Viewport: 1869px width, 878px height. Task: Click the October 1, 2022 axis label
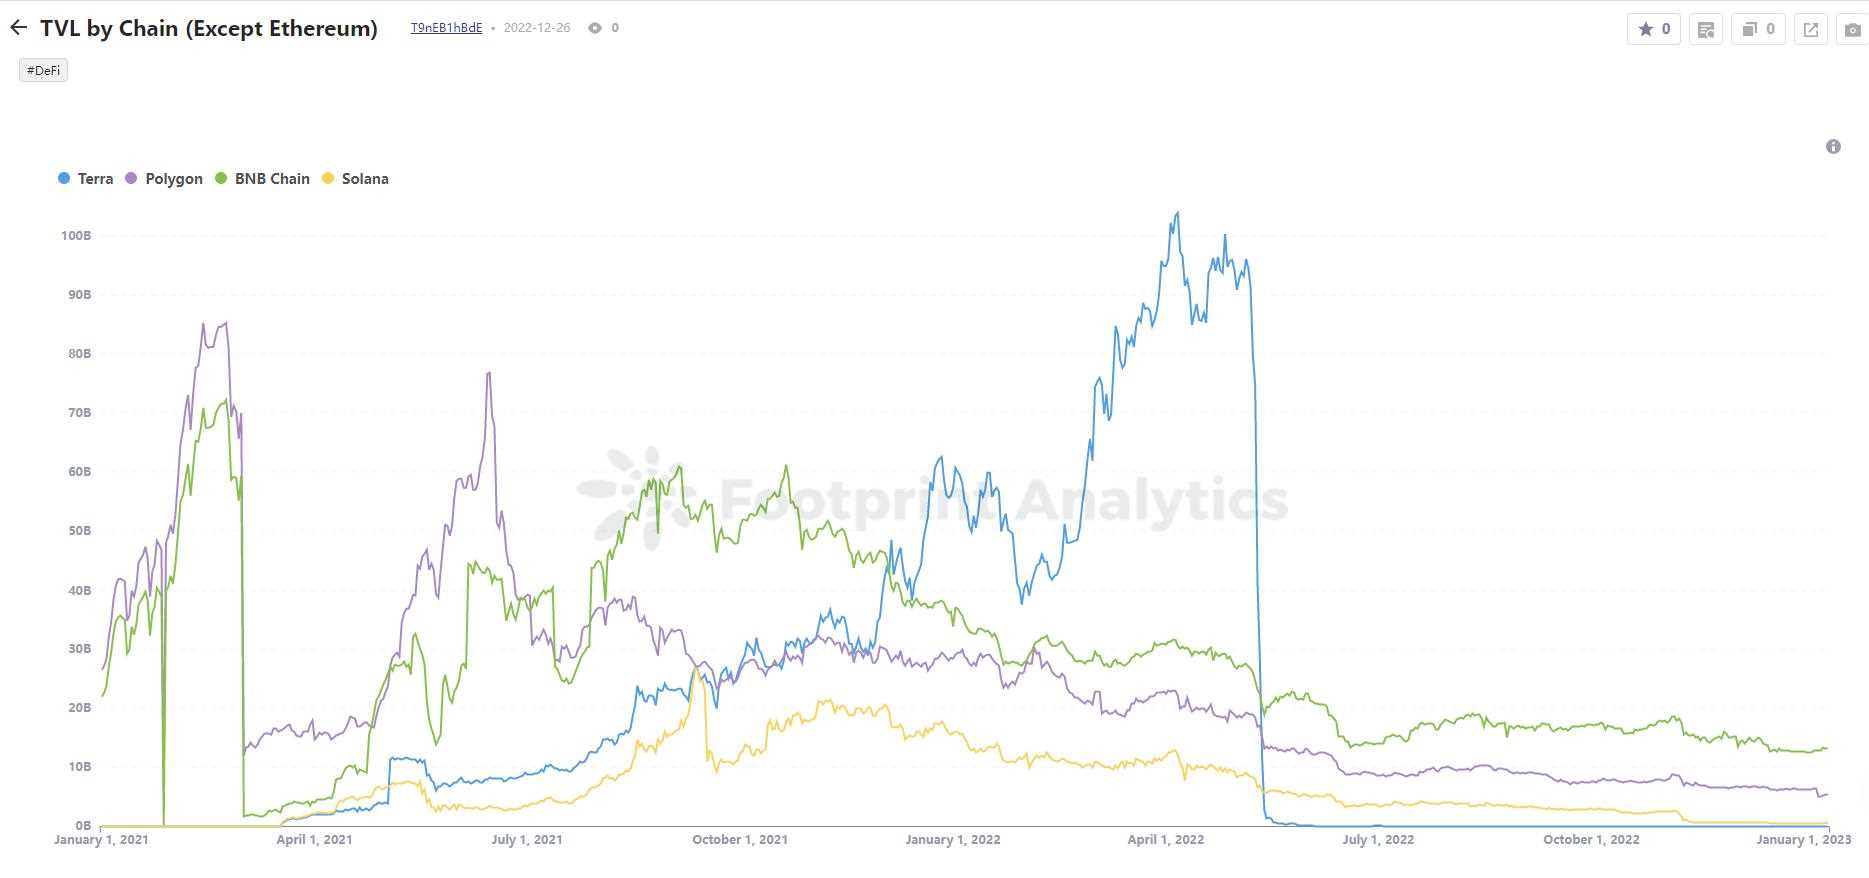[1591, 840]
